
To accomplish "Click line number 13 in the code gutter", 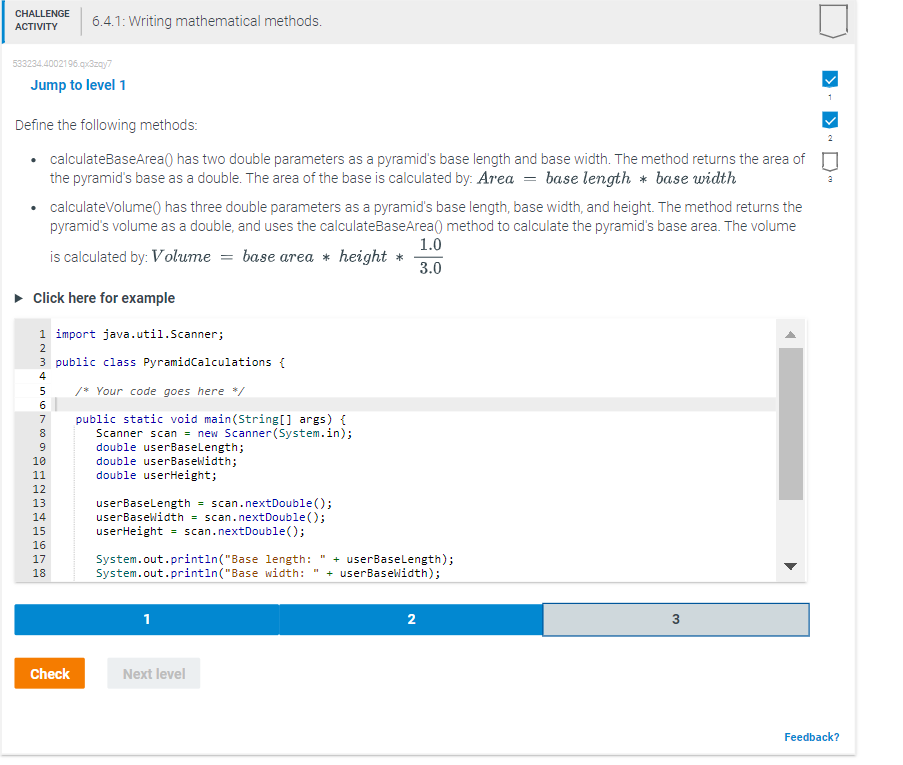I will 40,503.
